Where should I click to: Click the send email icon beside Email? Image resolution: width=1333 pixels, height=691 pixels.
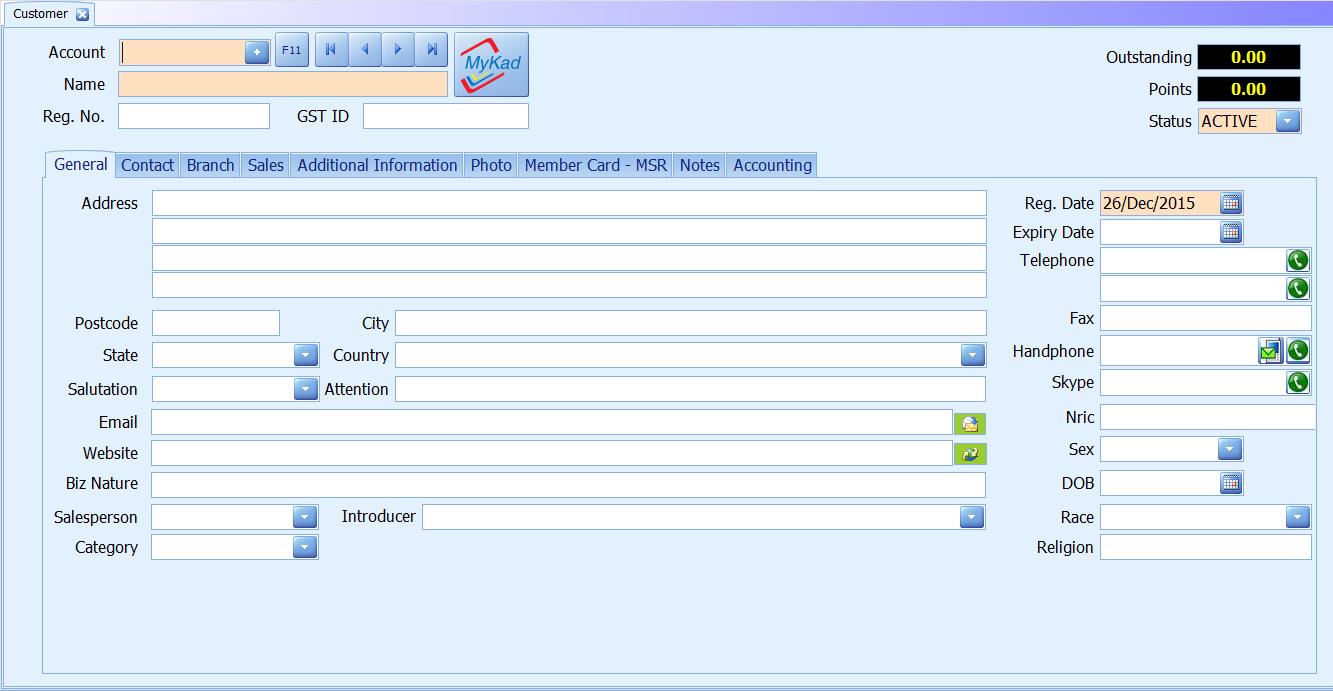[970, 423]
